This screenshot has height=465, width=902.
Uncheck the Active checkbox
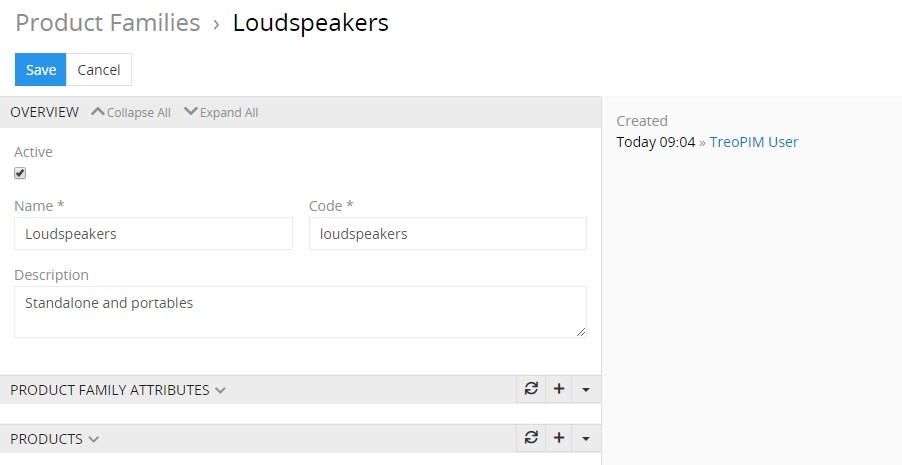pyautogui.click(x=20, y=173)
